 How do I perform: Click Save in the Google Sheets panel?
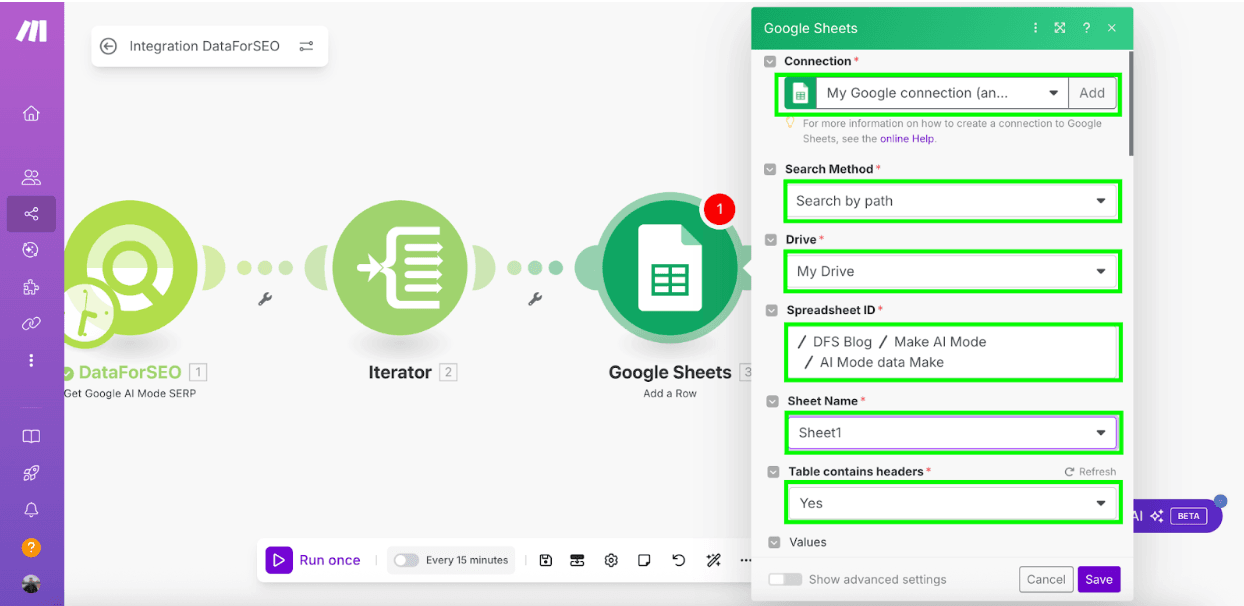coord(1098,579)
